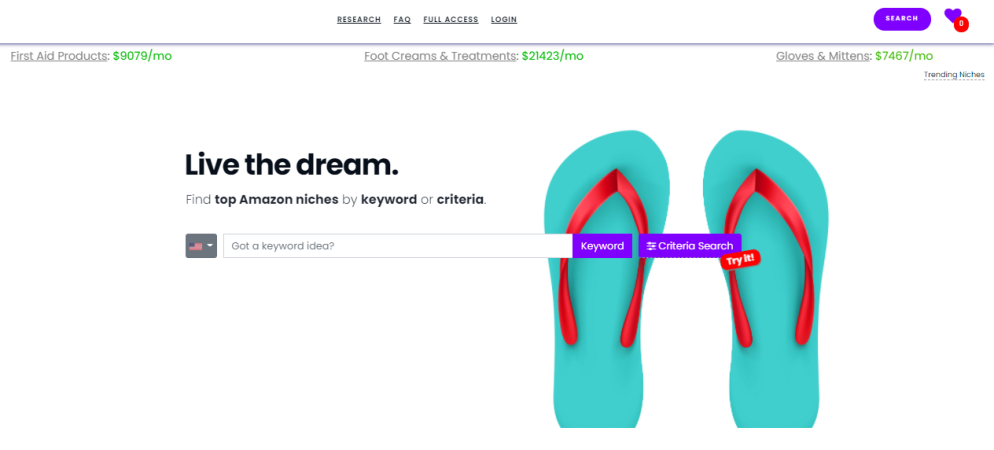Go to Full Access page

pyautogui.click(x=451, y=20)
